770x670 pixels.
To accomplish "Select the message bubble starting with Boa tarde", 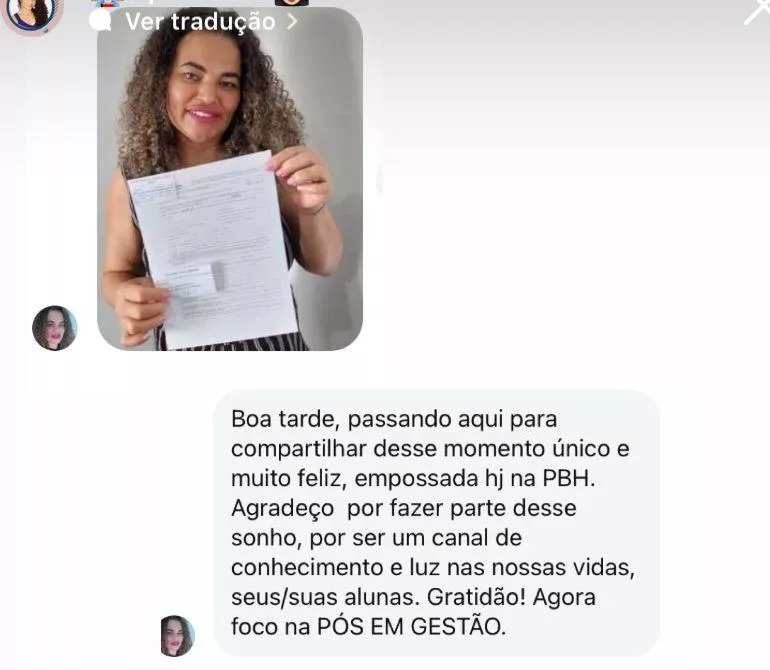I will 436,523.
